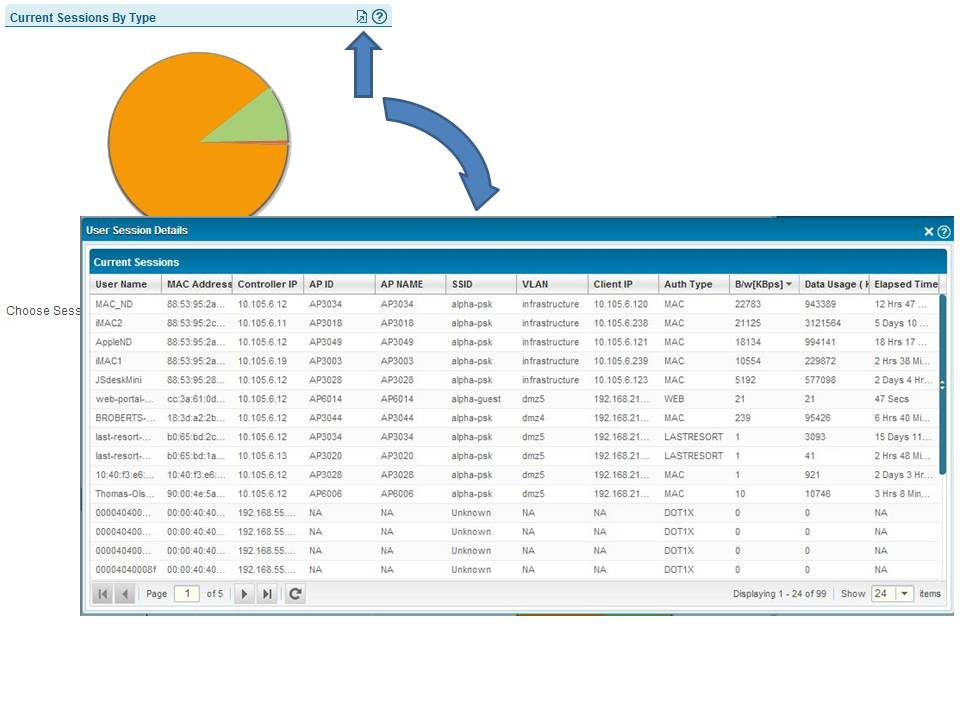Go to first page of sessions
960x720 pixels.
103,594
